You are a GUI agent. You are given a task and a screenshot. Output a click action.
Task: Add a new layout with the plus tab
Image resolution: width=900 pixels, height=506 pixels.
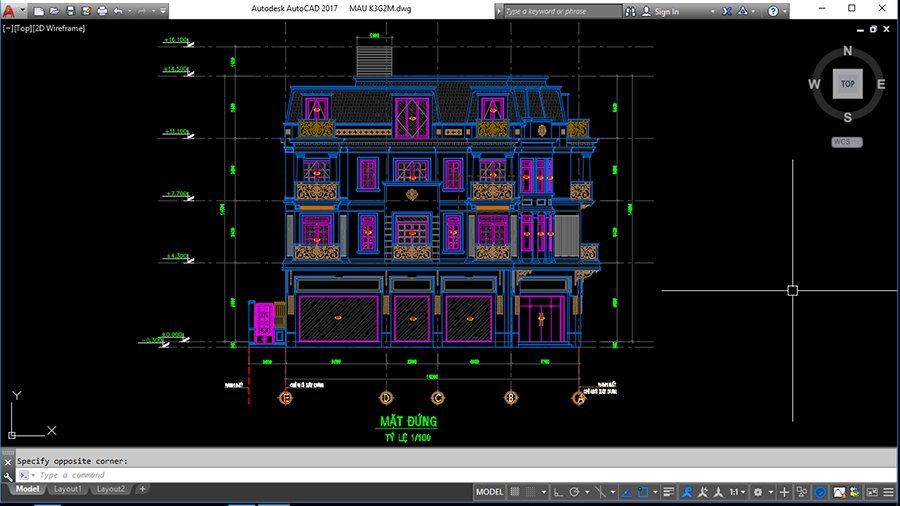pos(142,489)
